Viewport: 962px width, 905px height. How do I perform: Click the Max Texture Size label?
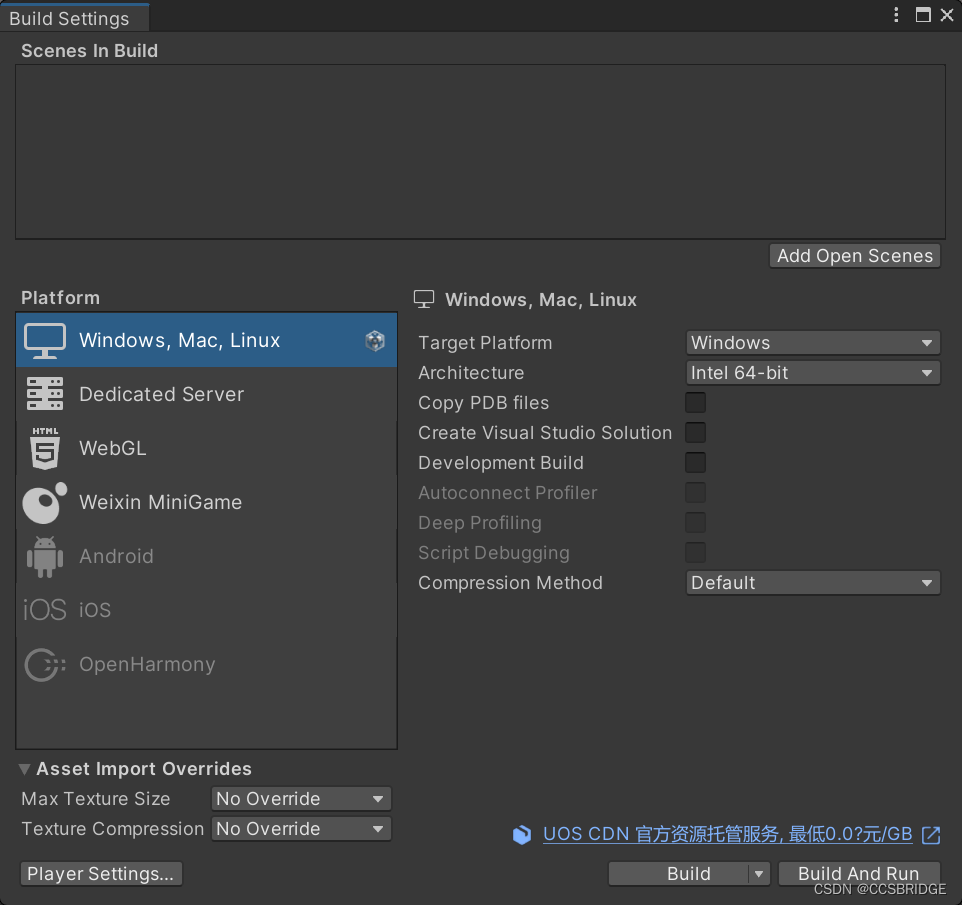(x=96, y=799)
